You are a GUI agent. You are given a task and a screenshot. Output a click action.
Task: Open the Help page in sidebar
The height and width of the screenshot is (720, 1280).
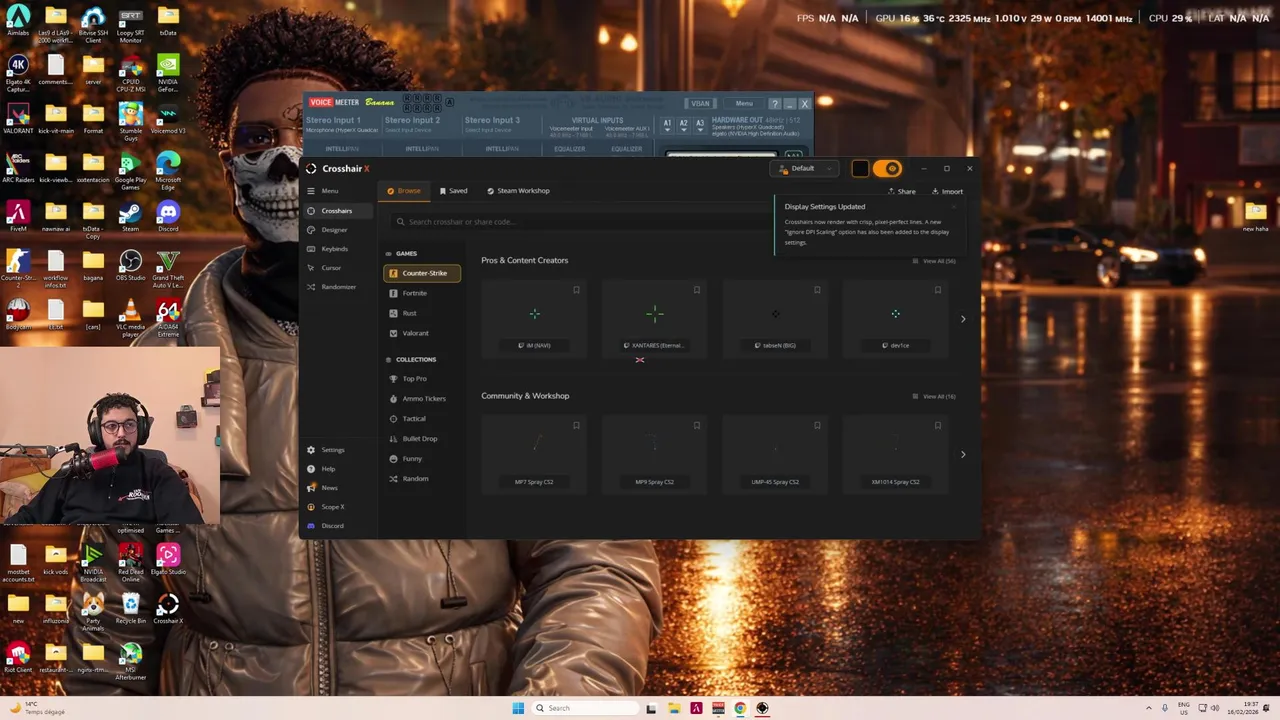(328, 469)
